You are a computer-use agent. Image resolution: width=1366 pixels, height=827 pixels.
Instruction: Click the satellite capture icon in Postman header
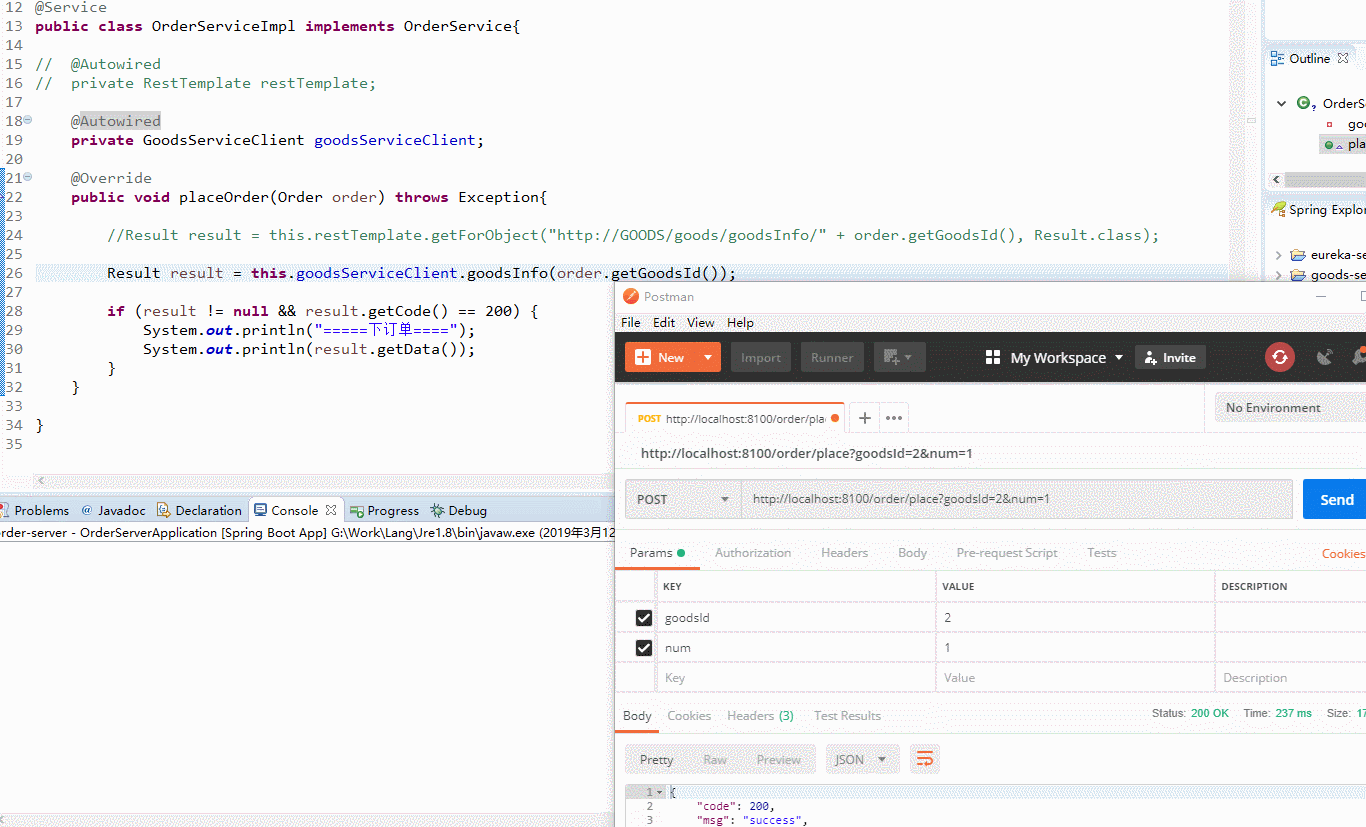click(x=1325, y=357)
